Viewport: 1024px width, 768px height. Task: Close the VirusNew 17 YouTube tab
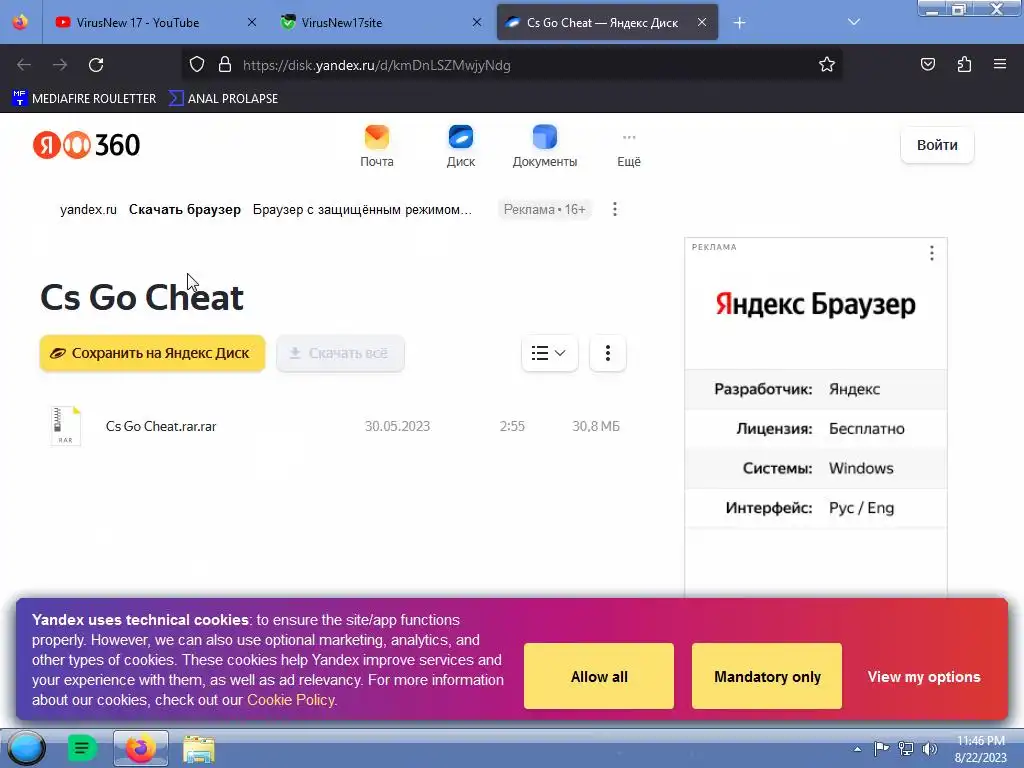[x=251, y=22]
